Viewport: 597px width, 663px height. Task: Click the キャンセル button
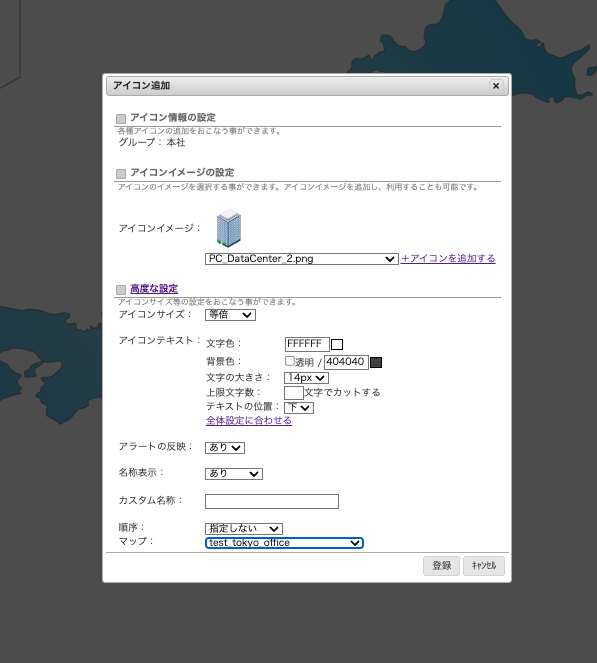pos(484,566)
